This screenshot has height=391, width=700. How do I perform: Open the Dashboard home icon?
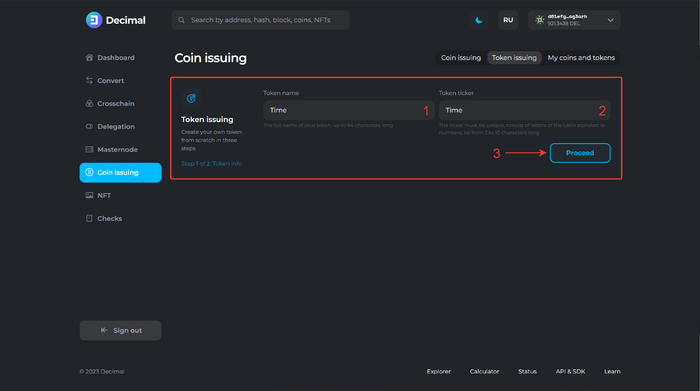[x=89, y=58]
